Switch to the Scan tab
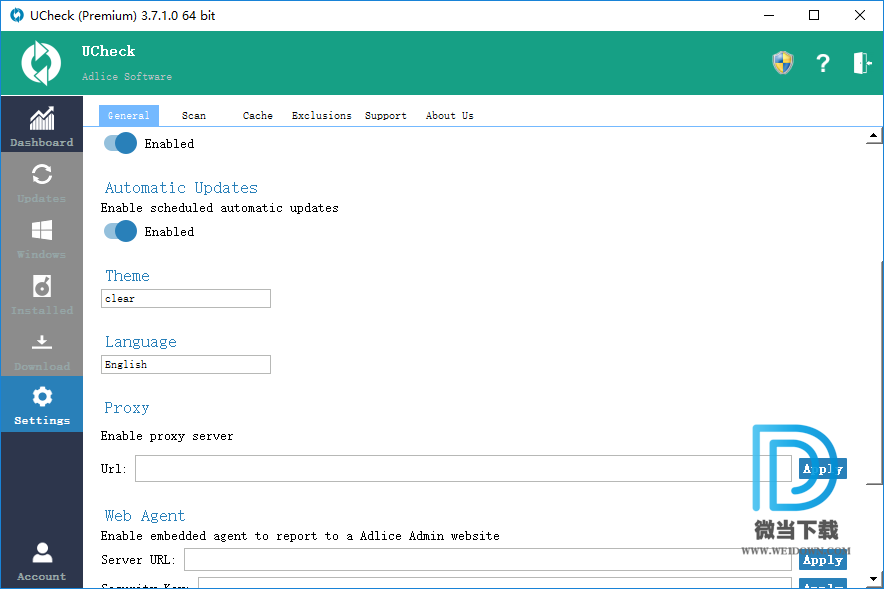 pos(194,115)
